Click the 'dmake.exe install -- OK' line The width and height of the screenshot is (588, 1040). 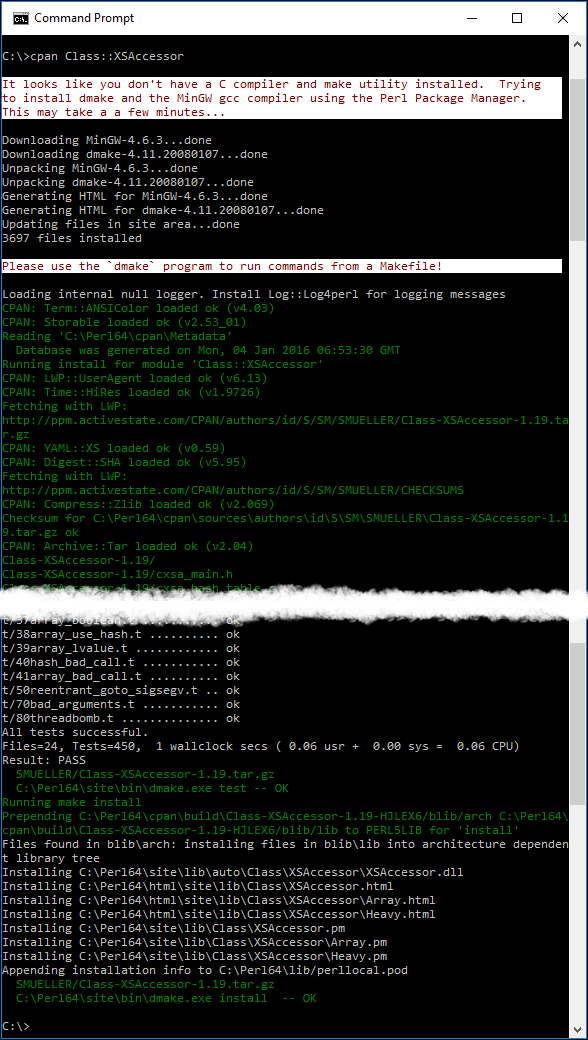point(166,998)
